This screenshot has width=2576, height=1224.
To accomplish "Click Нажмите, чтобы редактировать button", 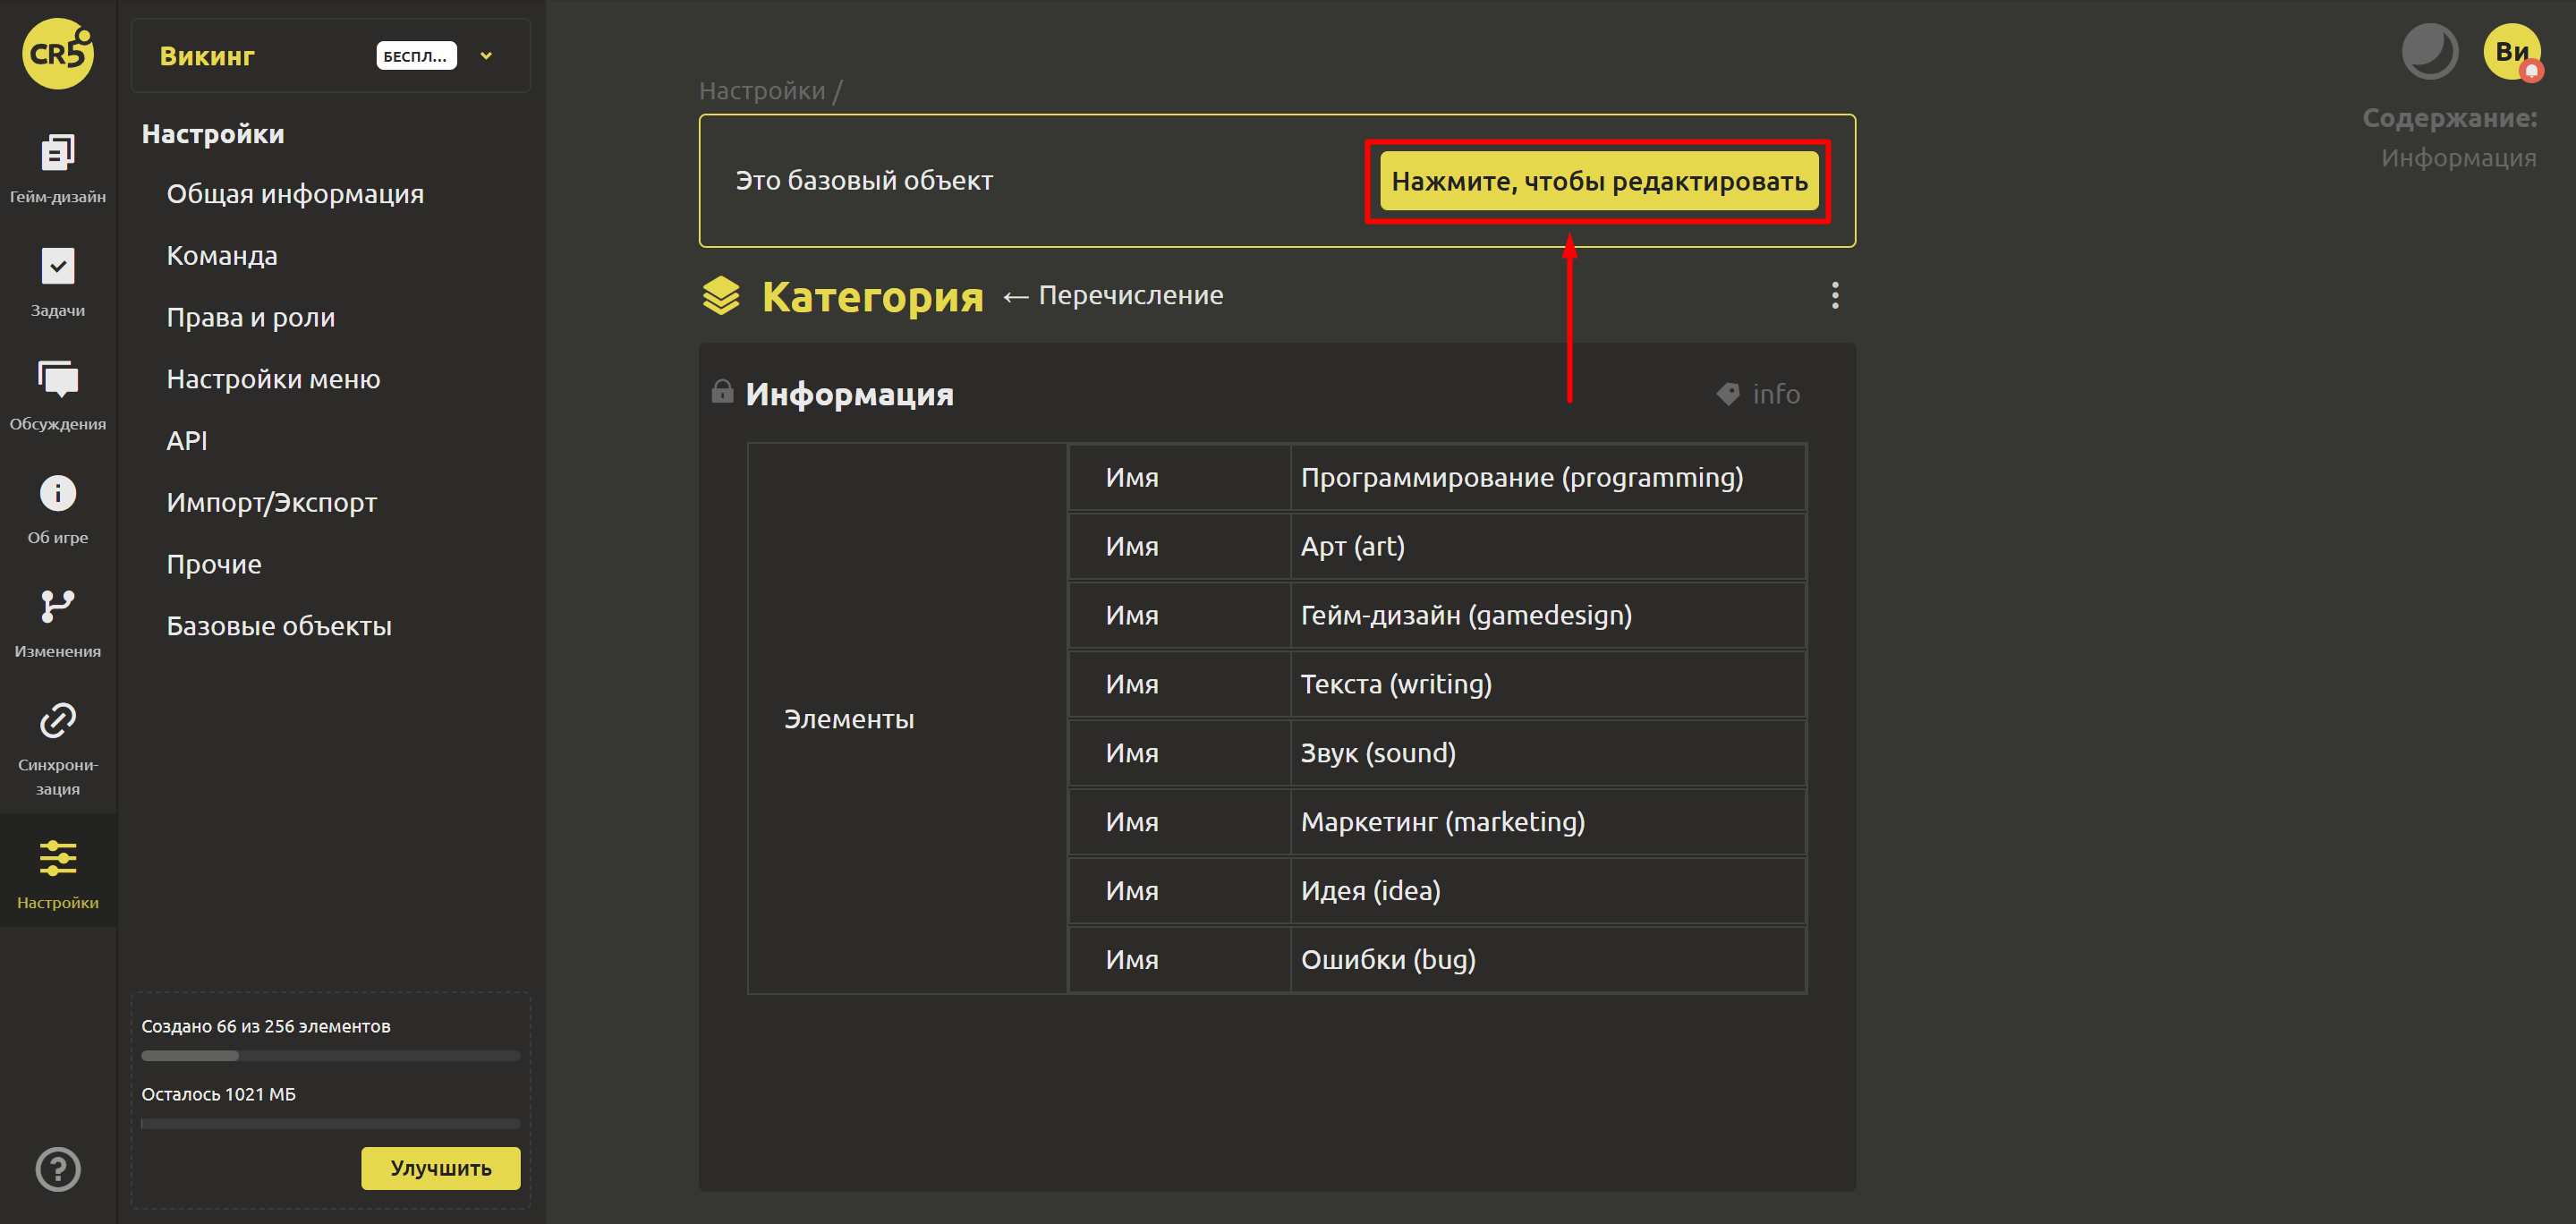I will pyautogui.click(x=1599, y=181).
